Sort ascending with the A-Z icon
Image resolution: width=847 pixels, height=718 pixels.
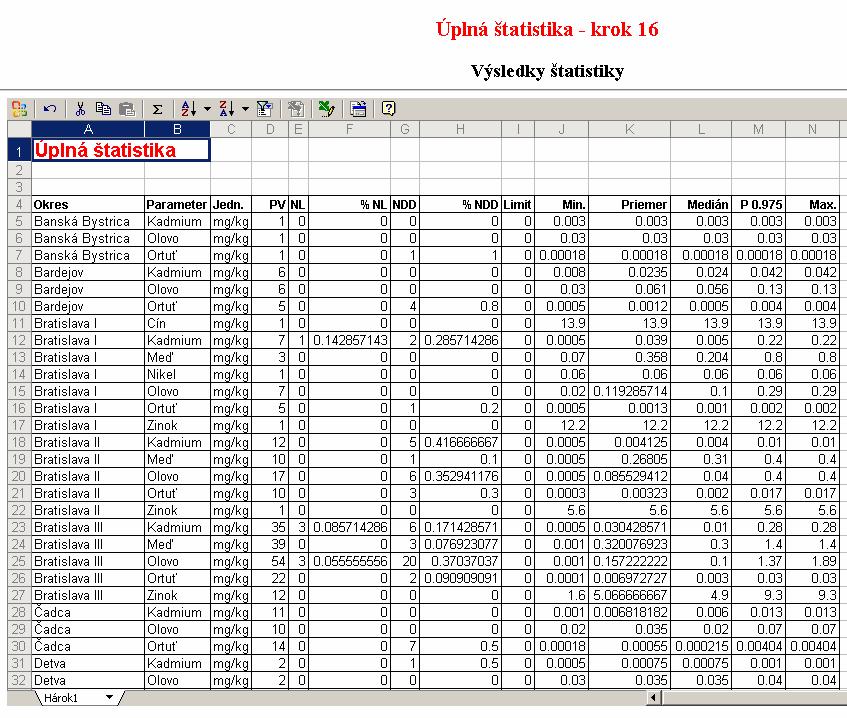click(189, 109)
